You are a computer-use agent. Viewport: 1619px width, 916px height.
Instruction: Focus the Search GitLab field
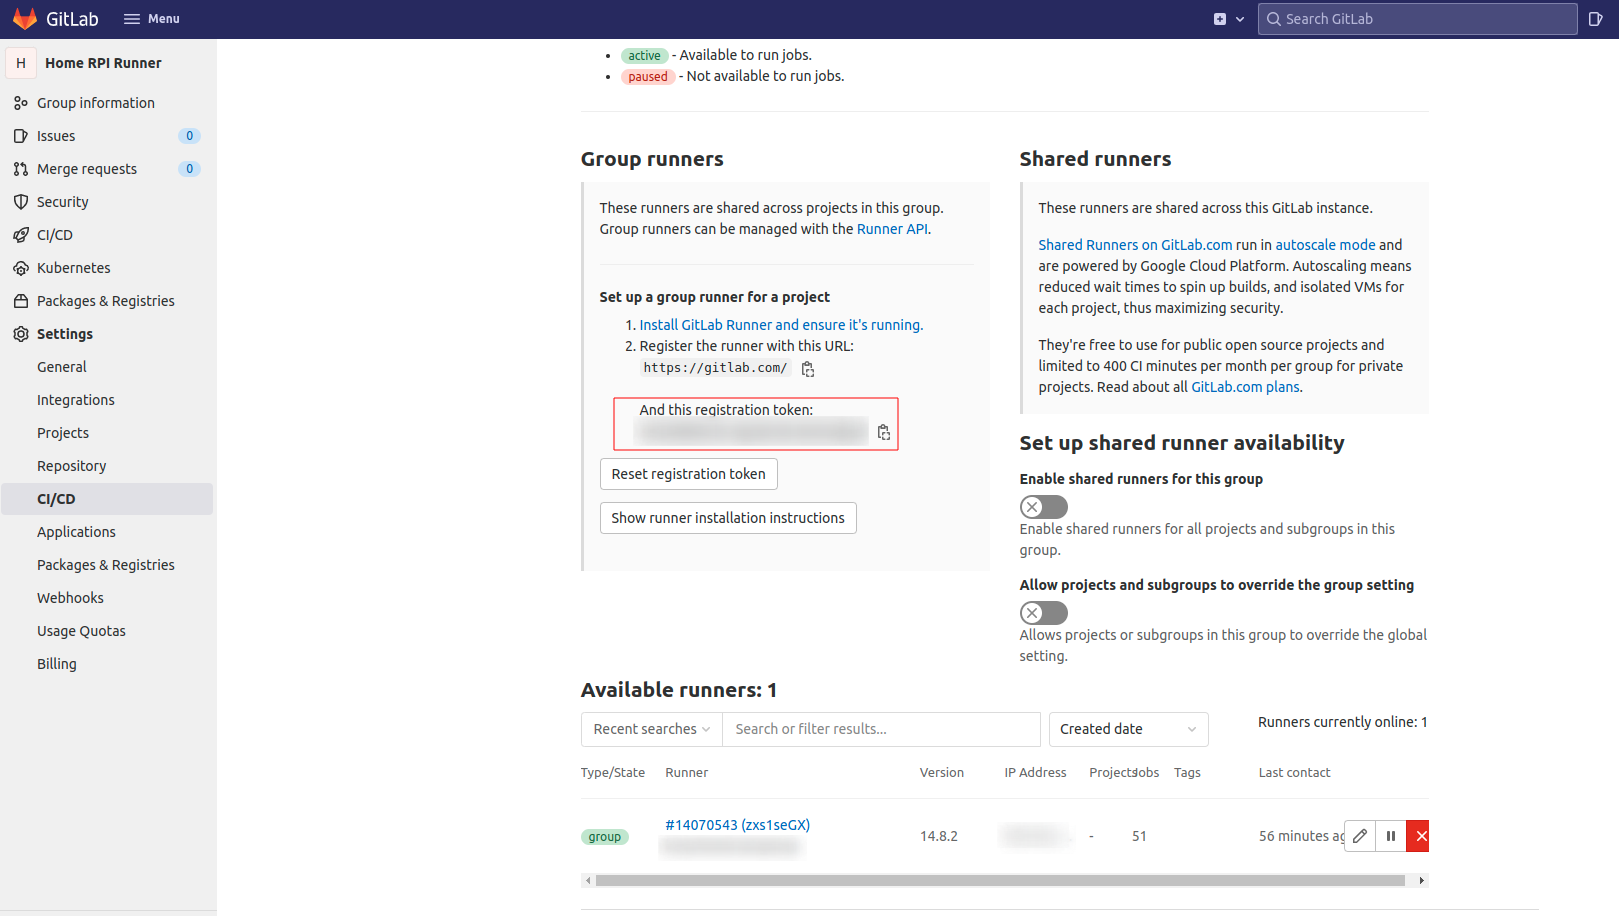(1417, 19)
